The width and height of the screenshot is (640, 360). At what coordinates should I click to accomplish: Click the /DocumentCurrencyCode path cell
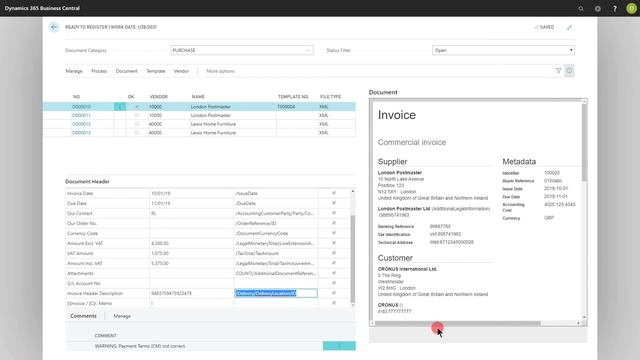pyautogui.click(x=276, y=233)
